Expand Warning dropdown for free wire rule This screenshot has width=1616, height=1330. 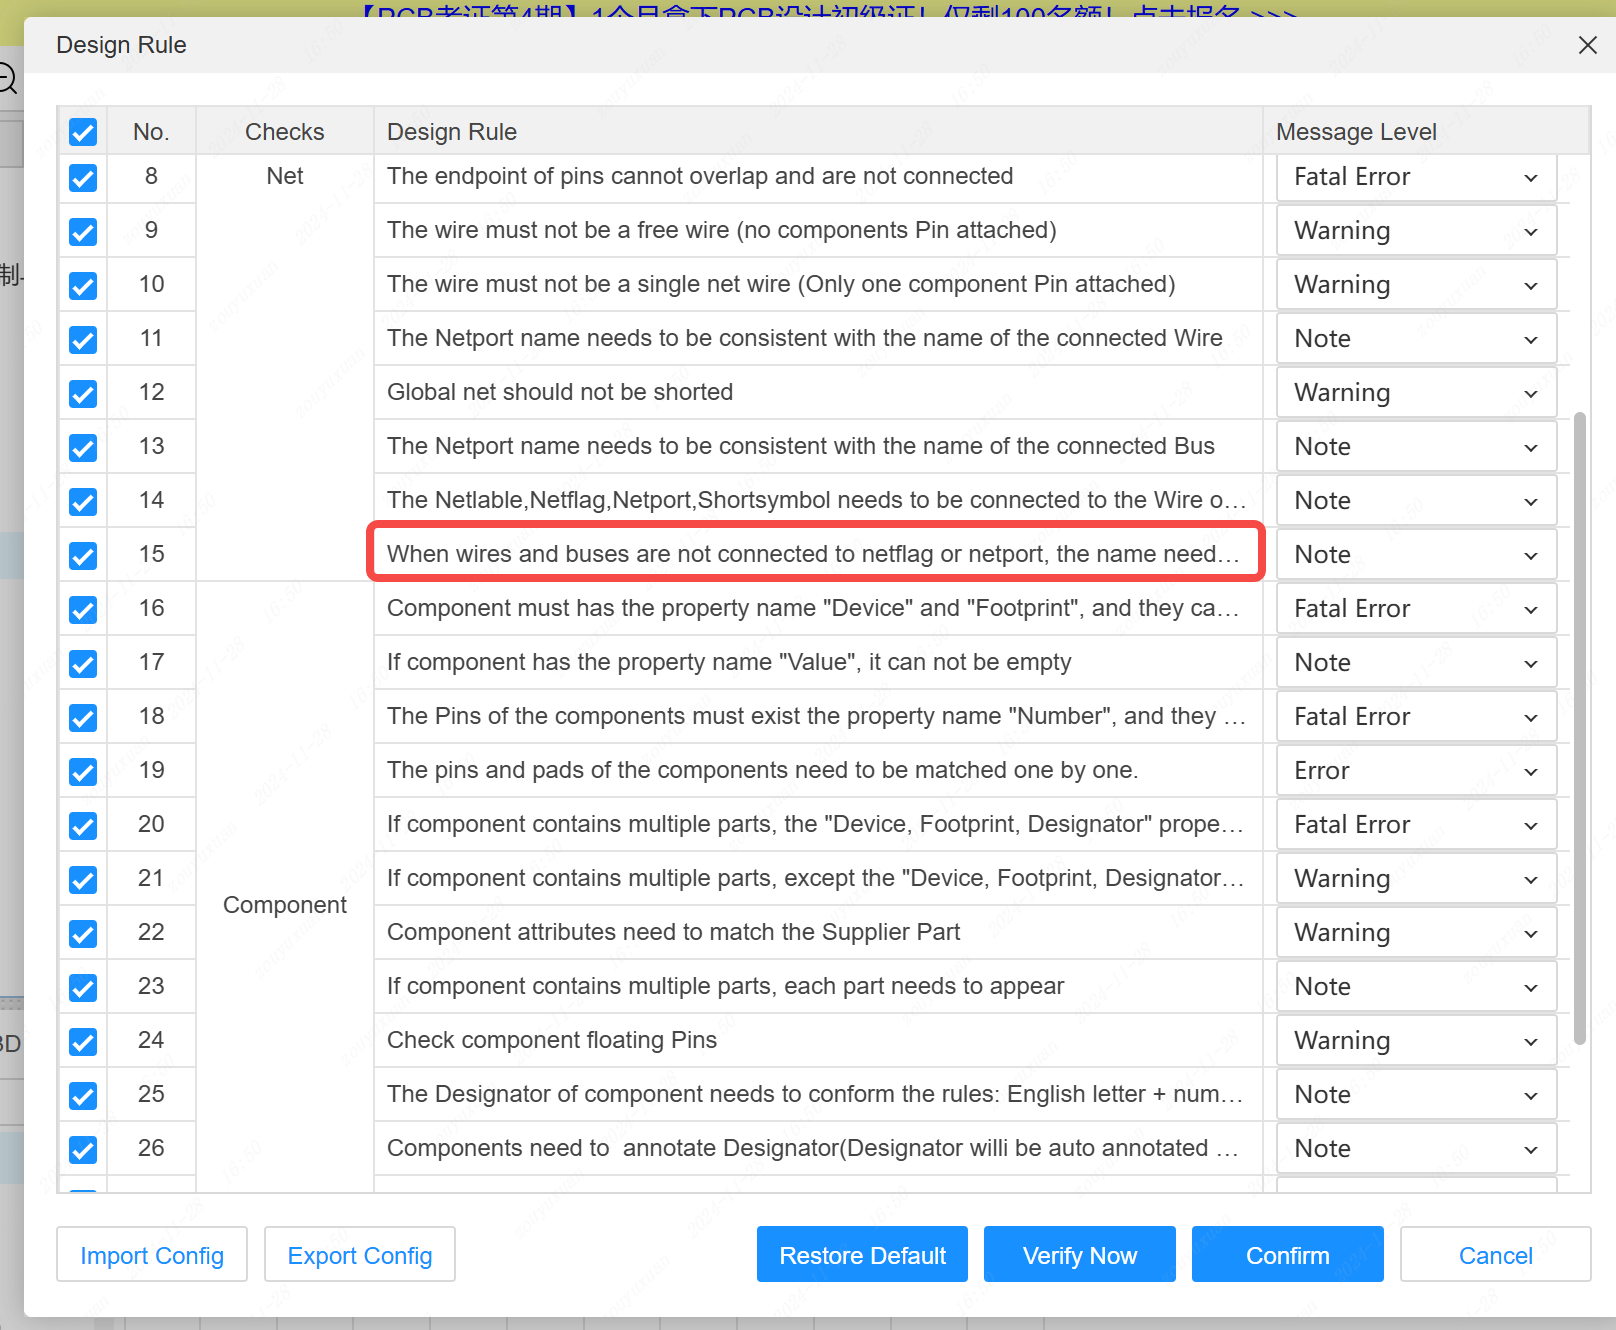(x=1415, y=232)
